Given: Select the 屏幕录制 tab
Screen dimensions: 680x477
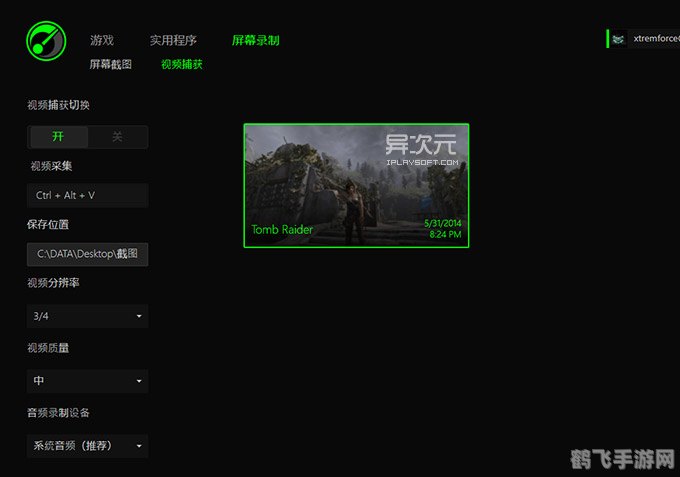Looking at the screenshot, I should click(255, 40).
